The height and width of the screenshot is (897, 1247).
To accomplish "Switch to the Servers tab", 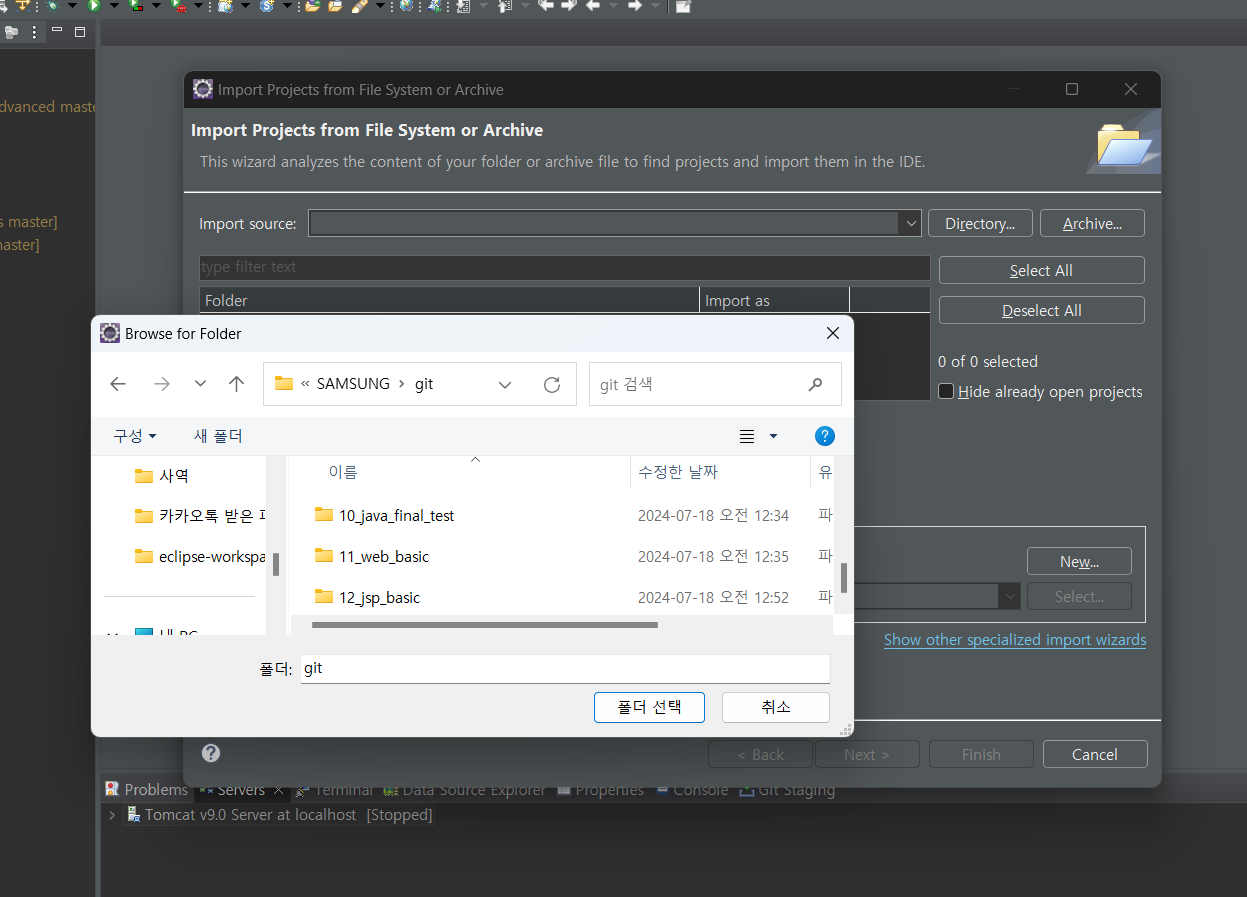I will click(x=241, y=790).
